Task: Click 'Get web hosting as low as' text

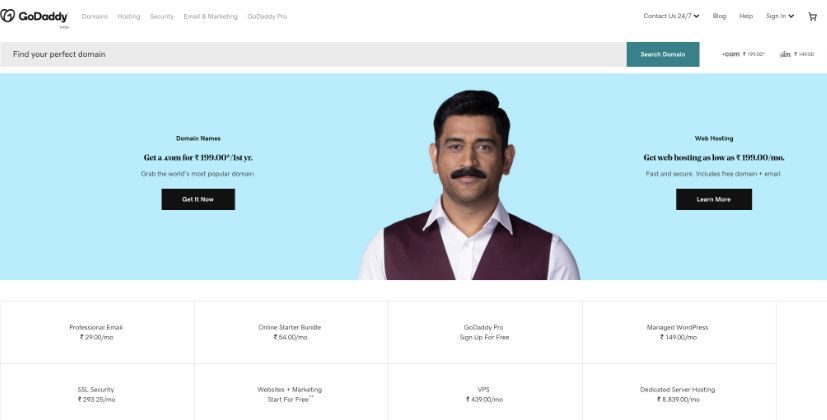Action: point(714,157)
